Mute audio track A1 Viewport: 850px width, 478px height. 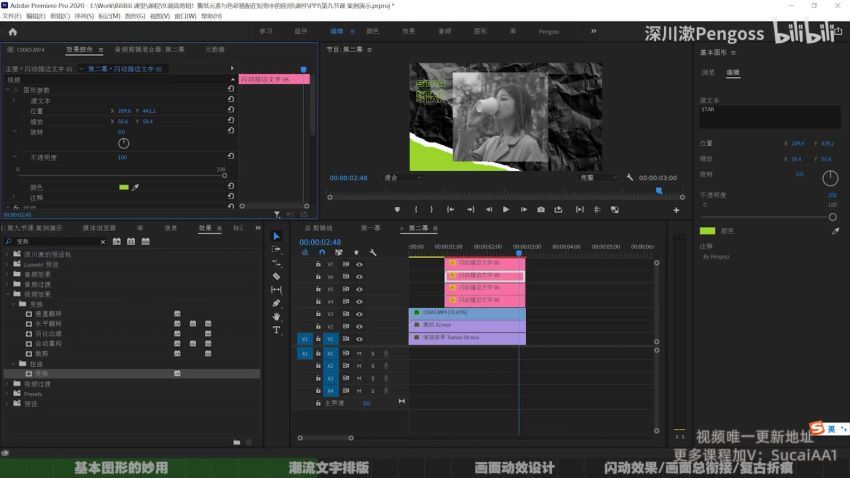point(359,353)
